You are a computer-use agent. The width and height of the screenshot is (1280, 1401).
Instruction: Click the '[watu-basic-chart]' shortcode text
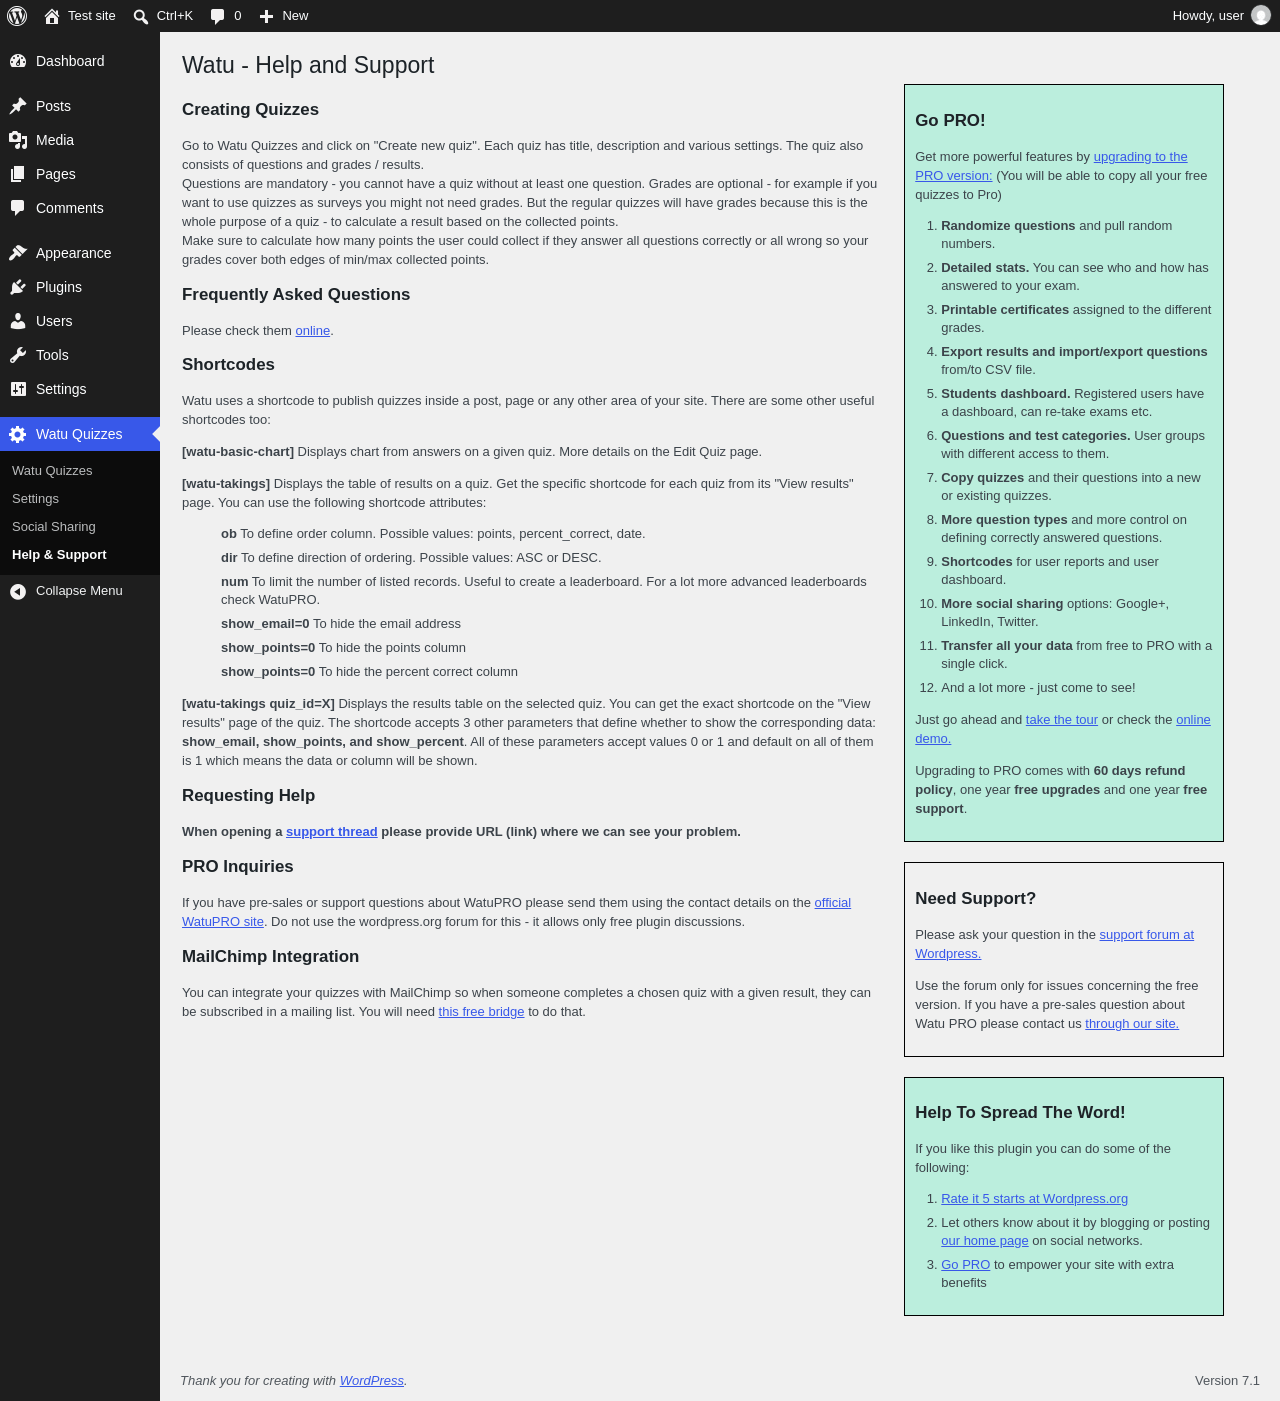coord(238,452)
